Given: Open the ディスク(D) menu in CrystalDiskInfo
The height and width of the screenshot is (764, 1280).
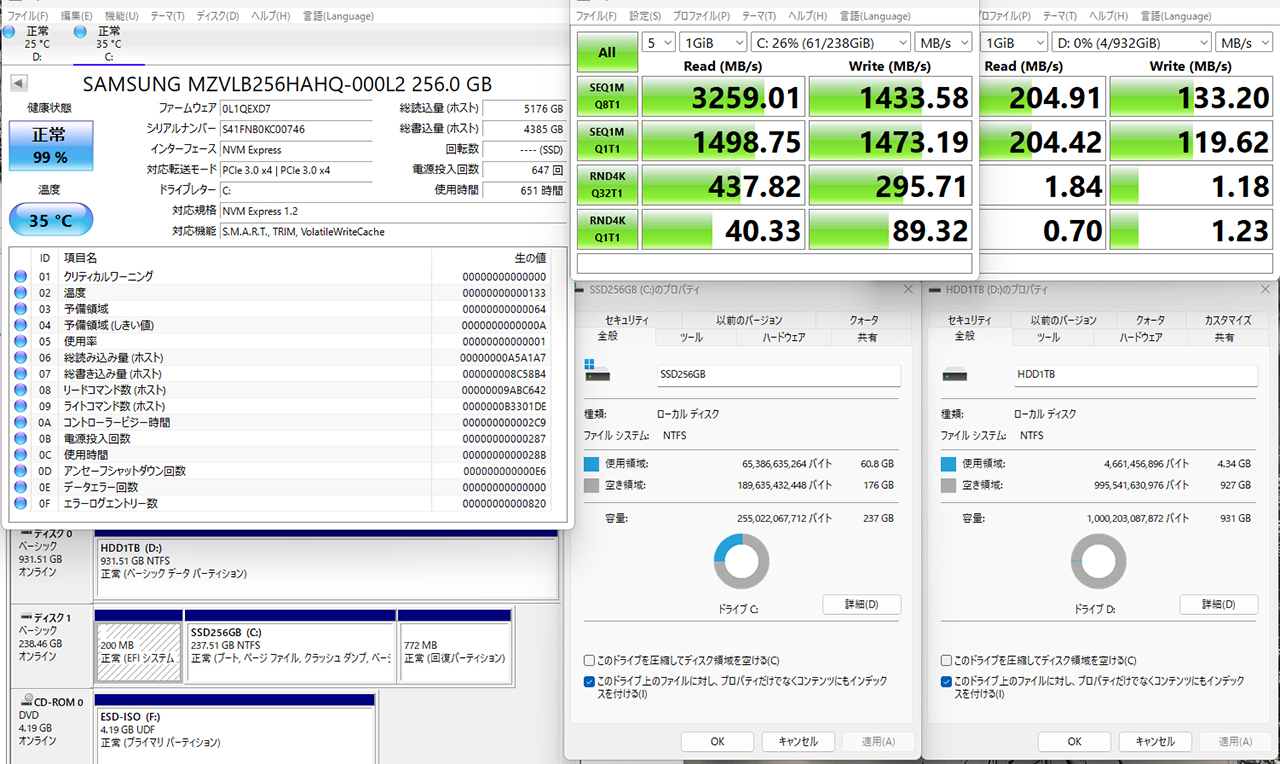Looking at the screenshot, I should (x=218, y=16).
